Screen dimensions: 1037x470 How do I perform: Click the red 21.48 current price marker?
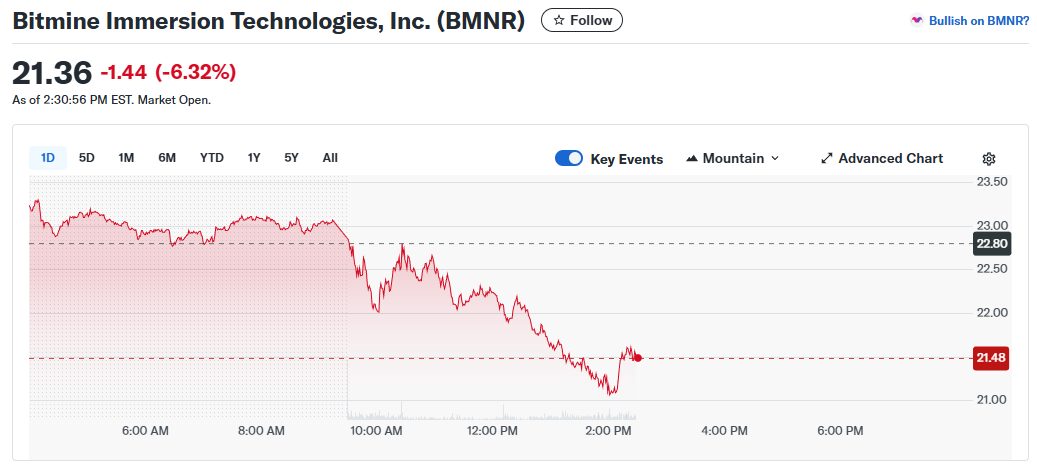[x=990, y=358]
